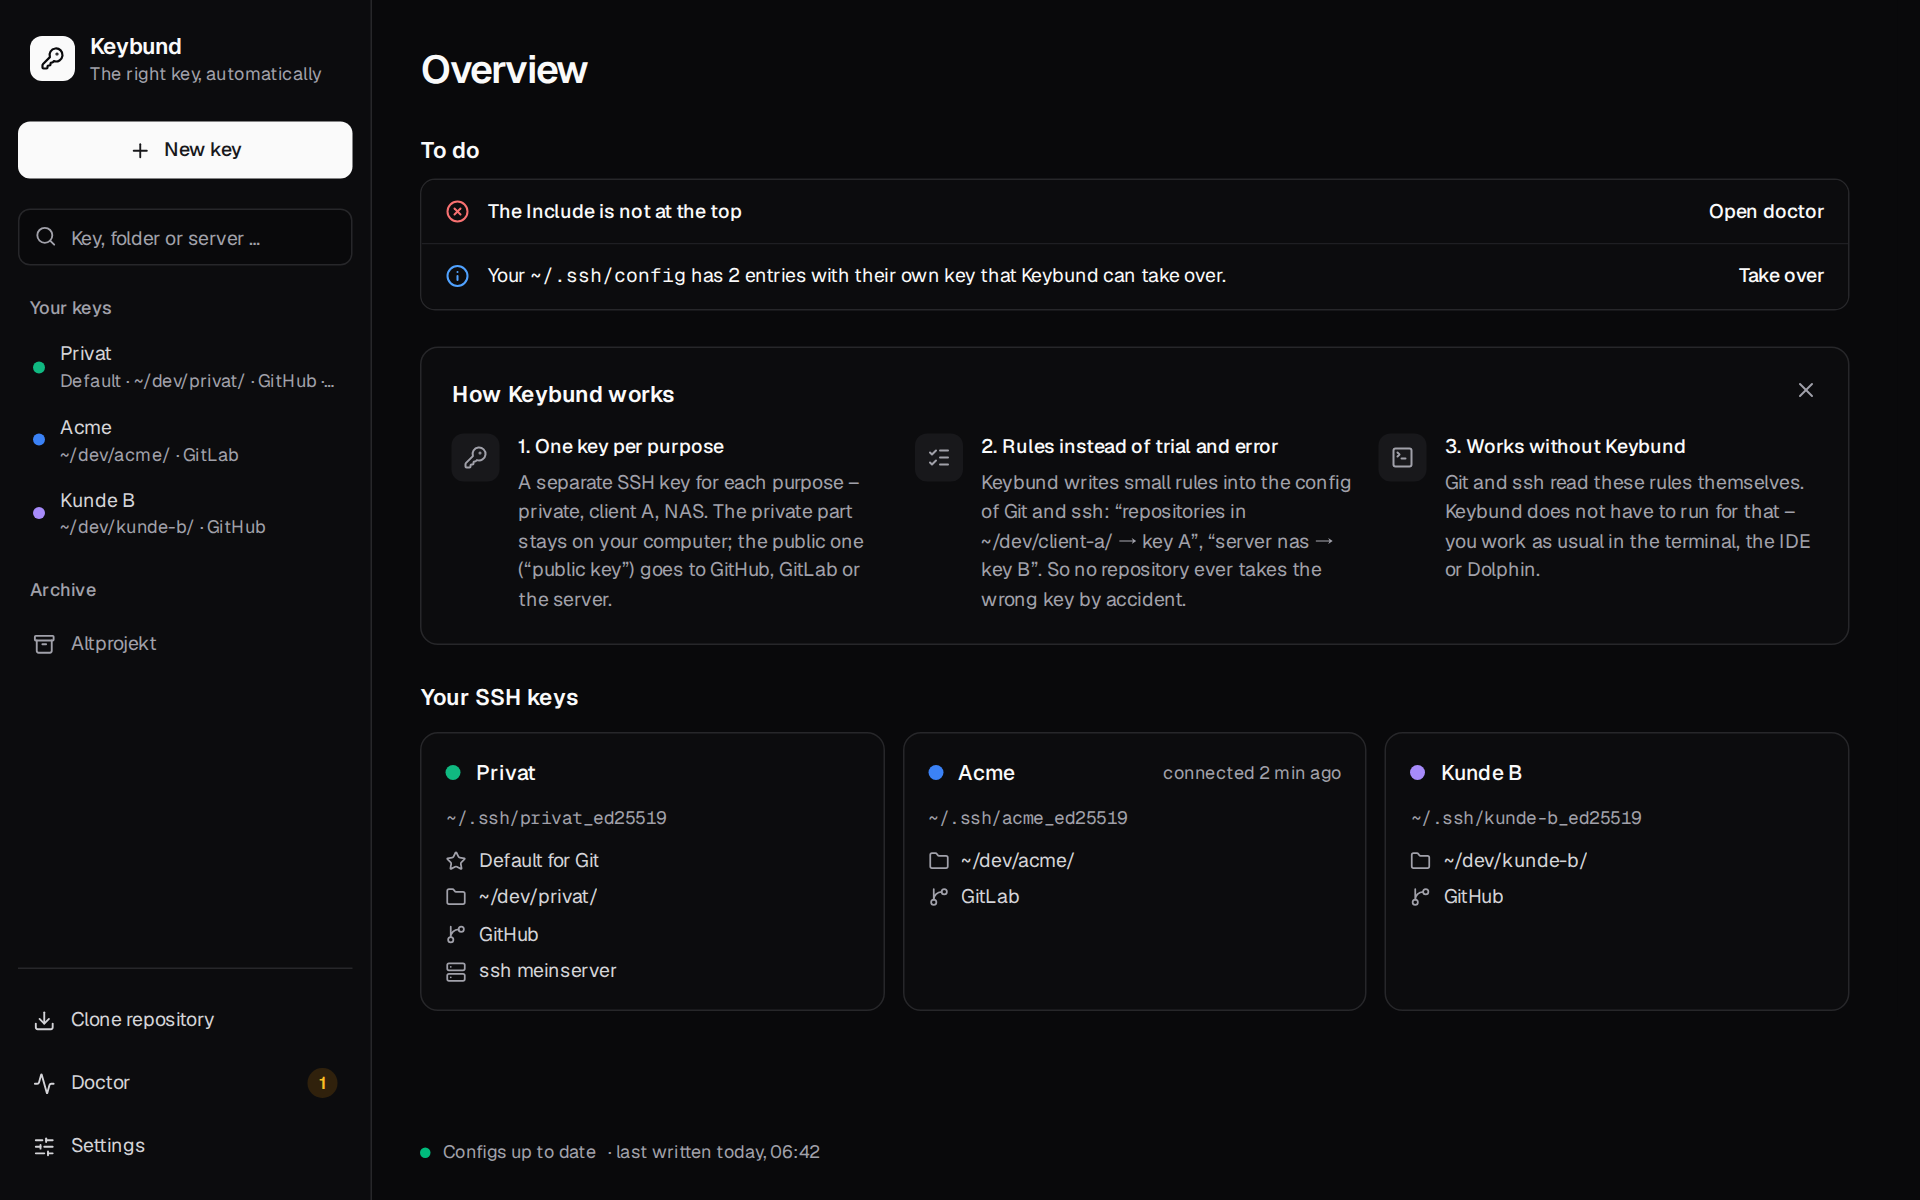The width and height of the screenshot is (1920, 1200).
Task: Select Kunde B key in sidebar
Action: pos(185,513)
